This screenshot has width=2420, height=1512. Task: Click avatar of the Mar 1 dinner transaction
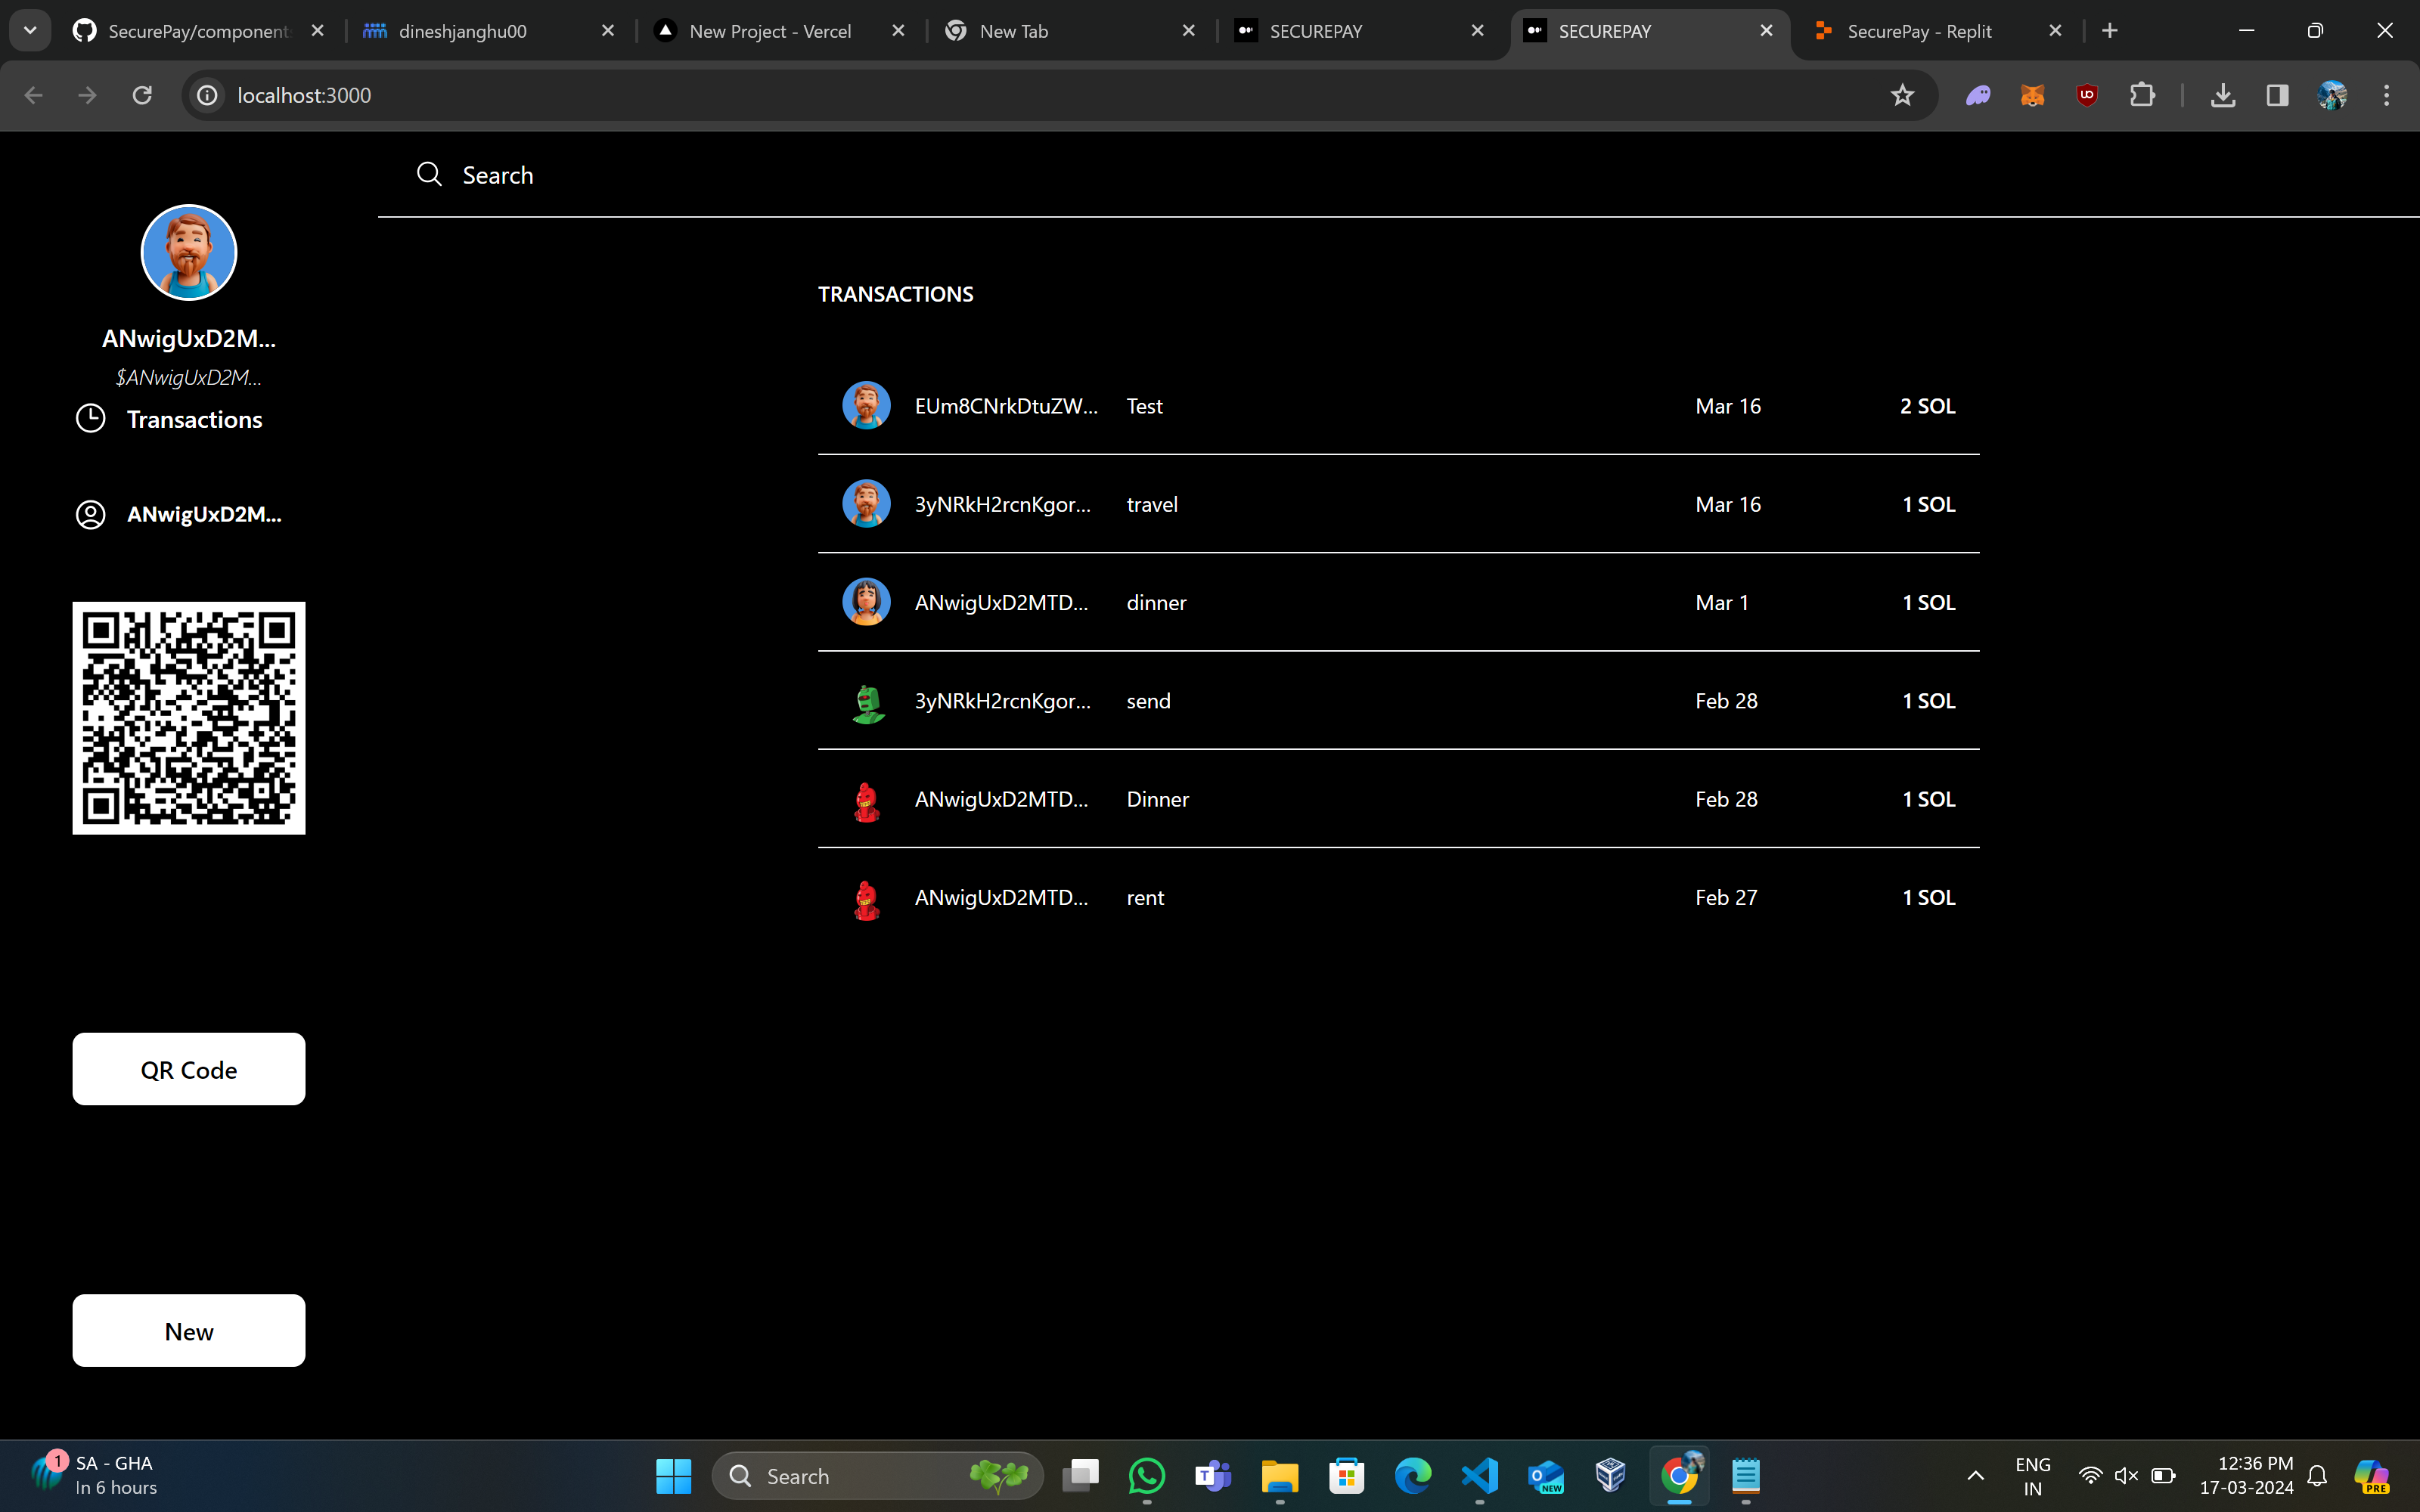(866, 602)
